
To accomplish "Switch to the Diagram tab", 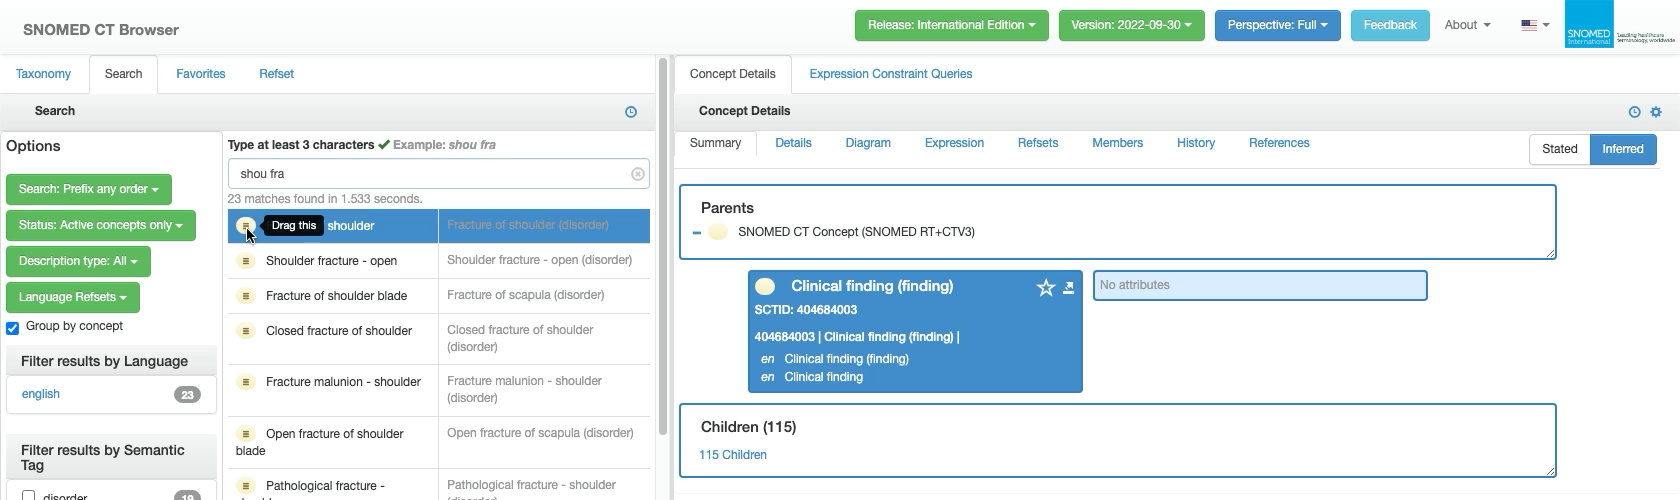I will [868, 143].
